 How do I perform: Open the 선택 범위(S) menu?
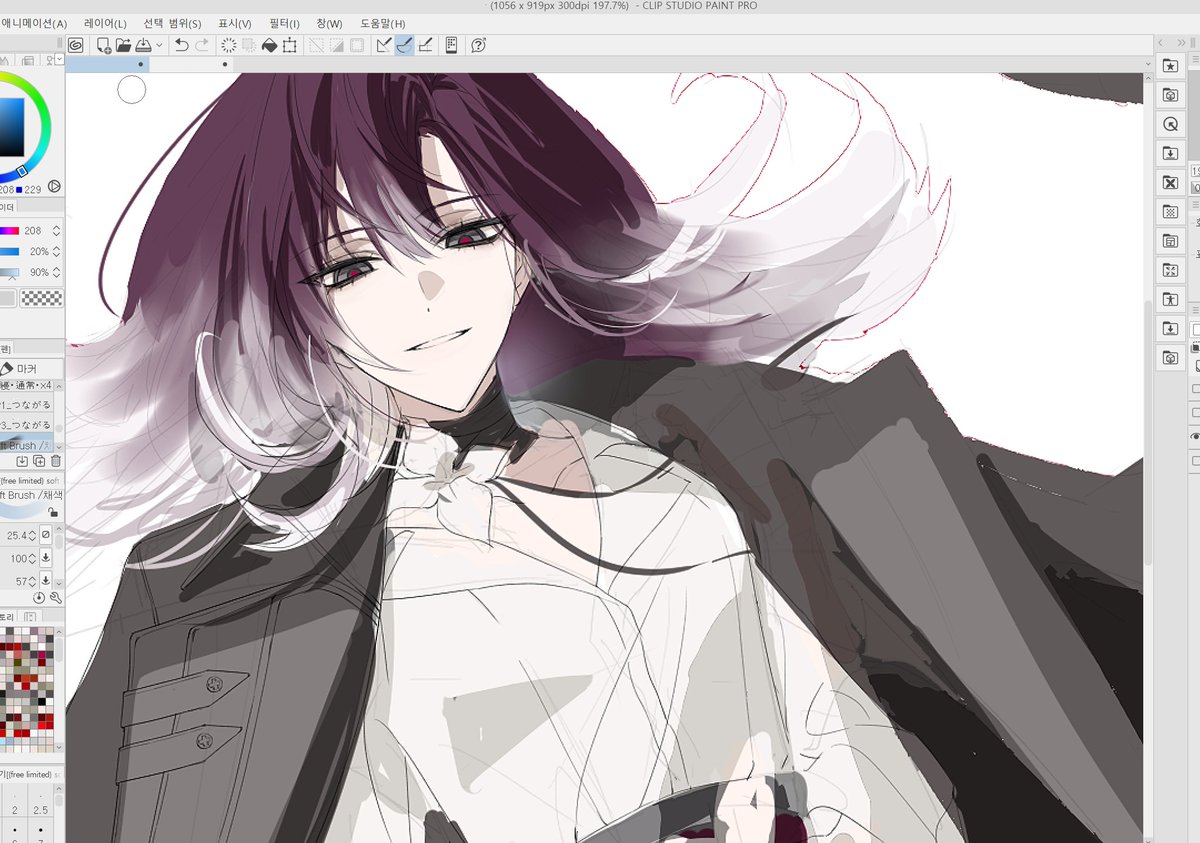pyautogui.click(x=172, y=23)
